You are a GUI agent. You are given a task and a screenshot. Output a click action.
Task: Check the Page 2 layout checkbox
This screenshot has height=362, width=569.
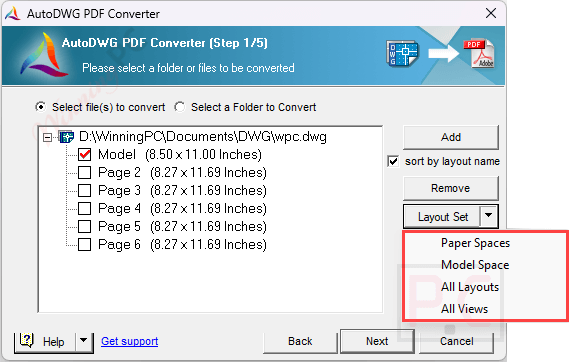pyautogui.click(x=85, y=172)
